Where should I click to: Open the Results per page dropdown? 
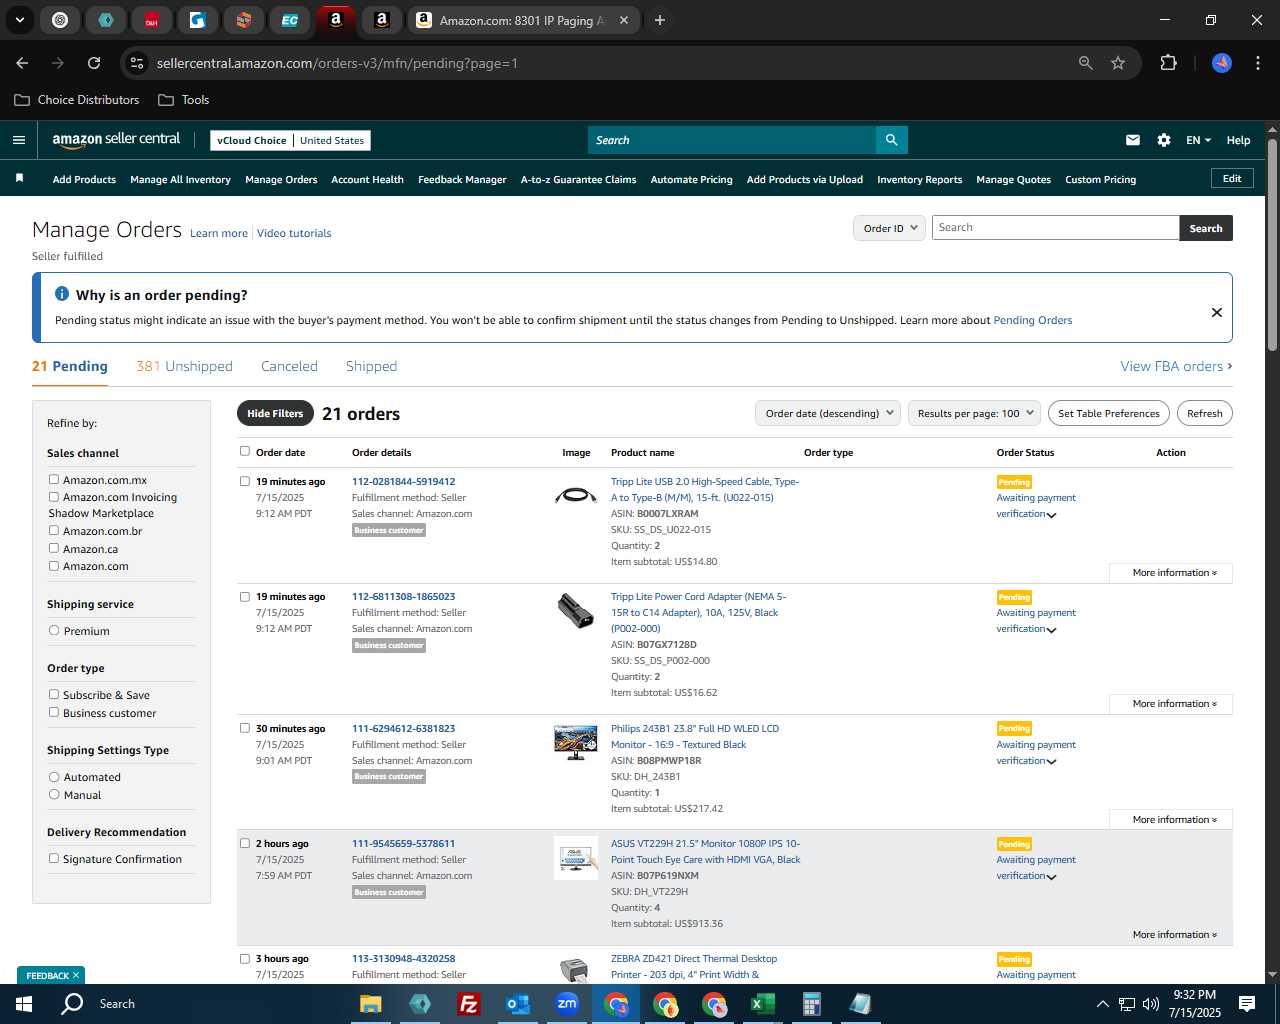point(975,413)
